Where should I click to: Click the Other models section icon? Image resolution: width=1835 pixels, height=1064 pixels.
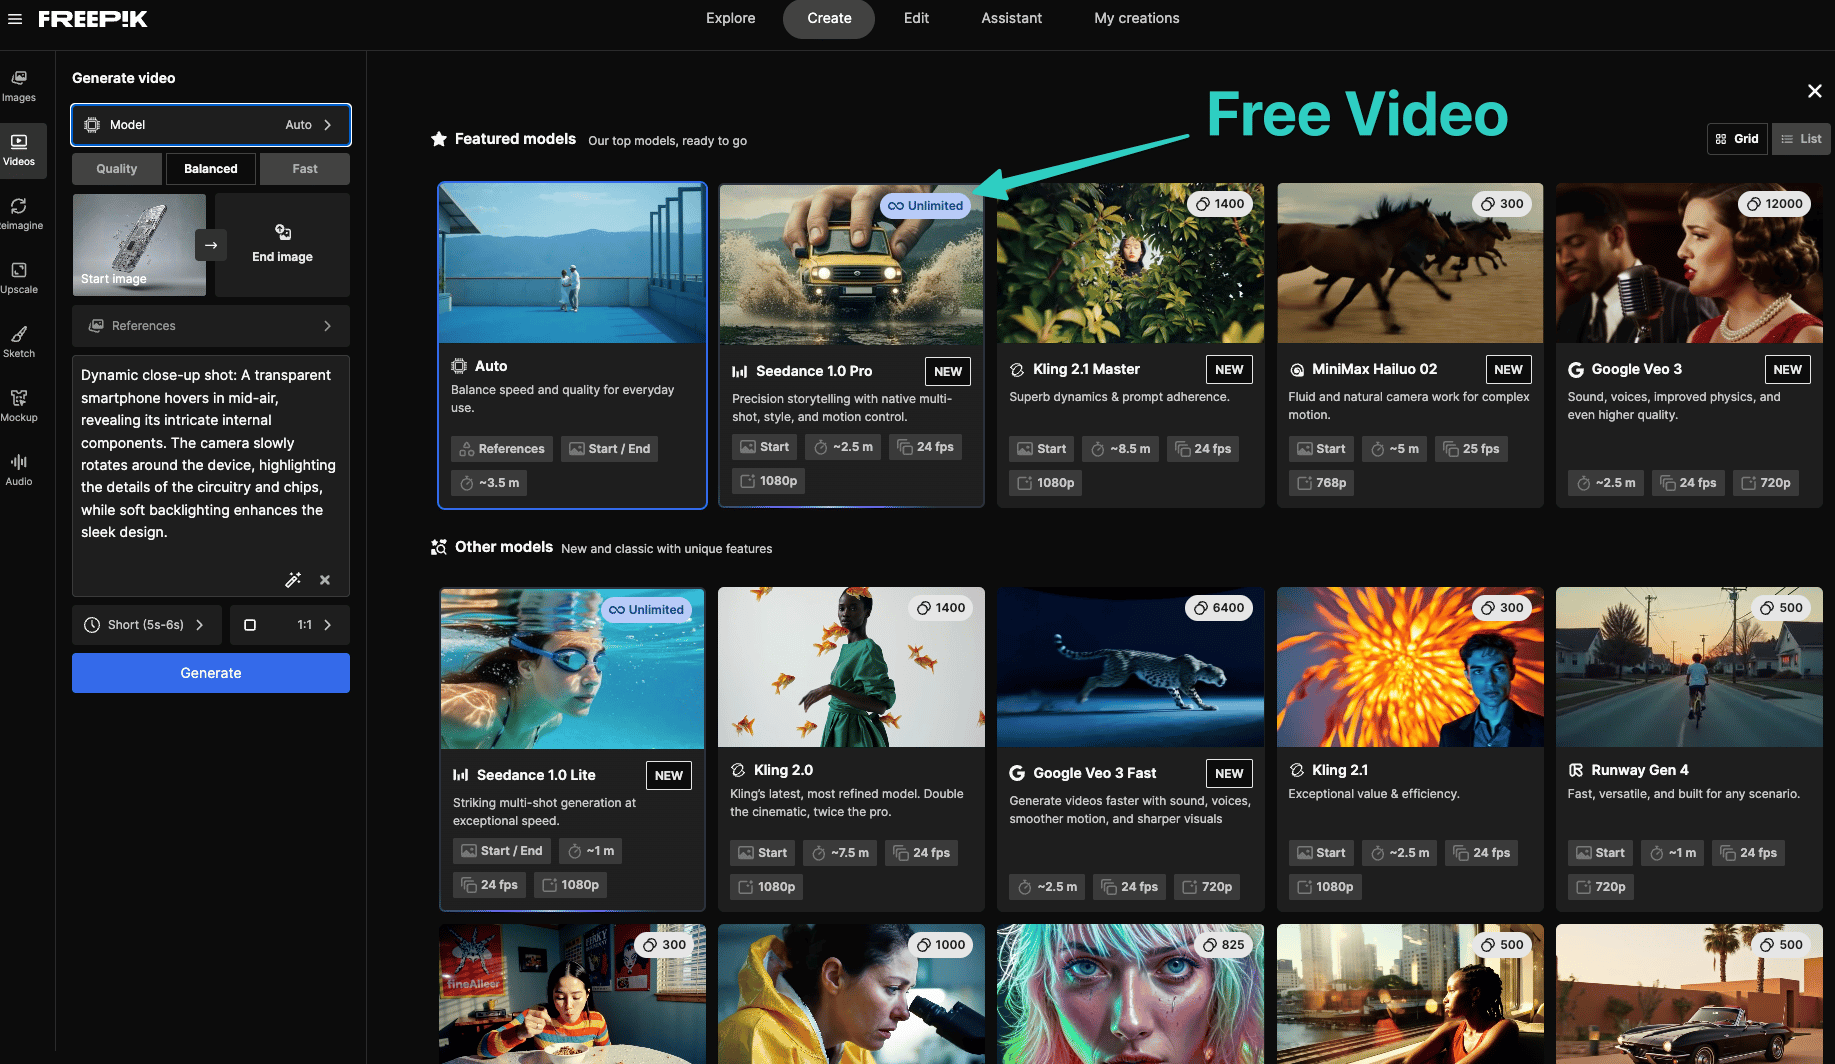coord(439,547)
